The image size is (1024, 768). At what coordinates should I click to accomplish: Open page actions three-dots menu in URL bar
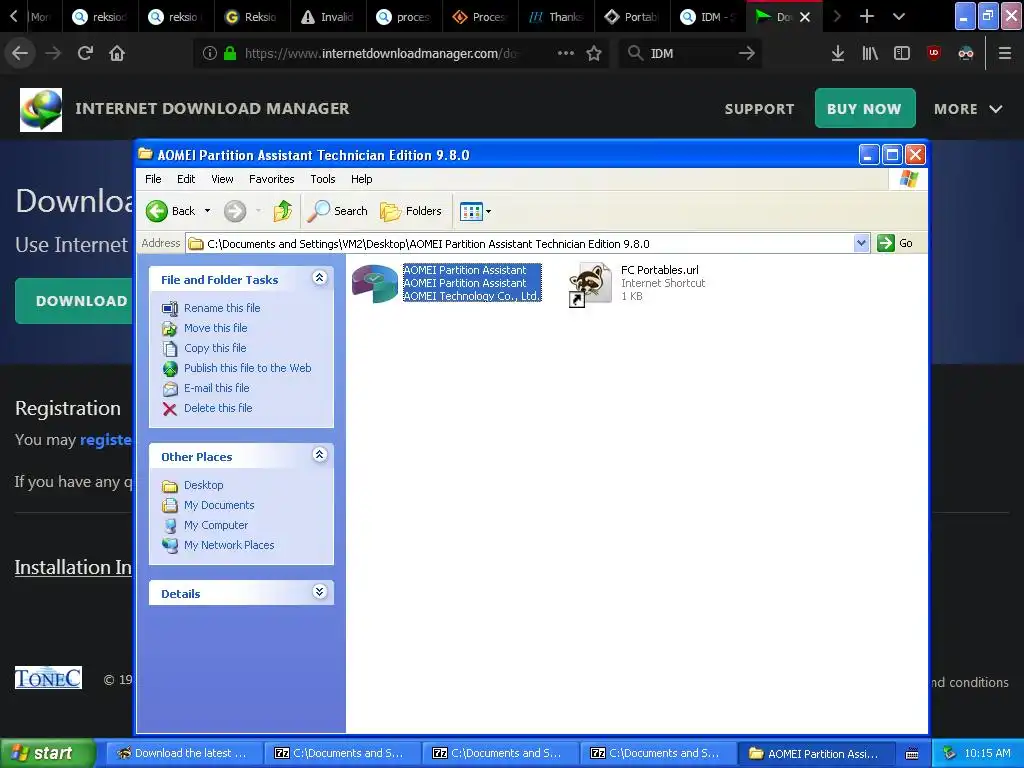pyautogui.click(x=566, y=53)
